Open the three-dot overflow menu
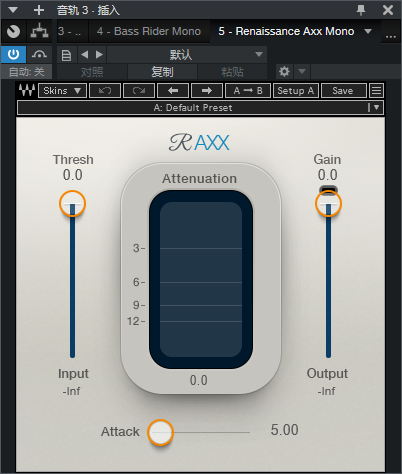The image size is (402, 474). pos(391,35)
